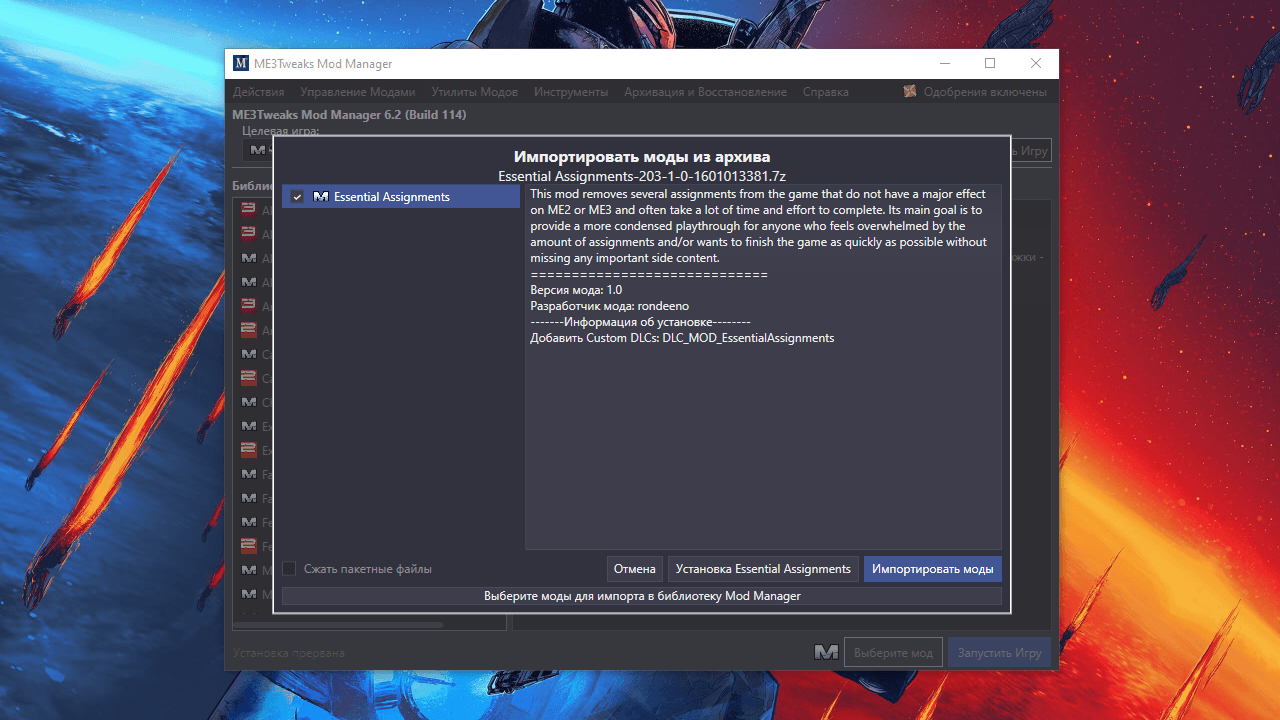This screenshot has height=720, width=1280.
Task: Expand the Инструменты menu
Action: tap(571, 92)
